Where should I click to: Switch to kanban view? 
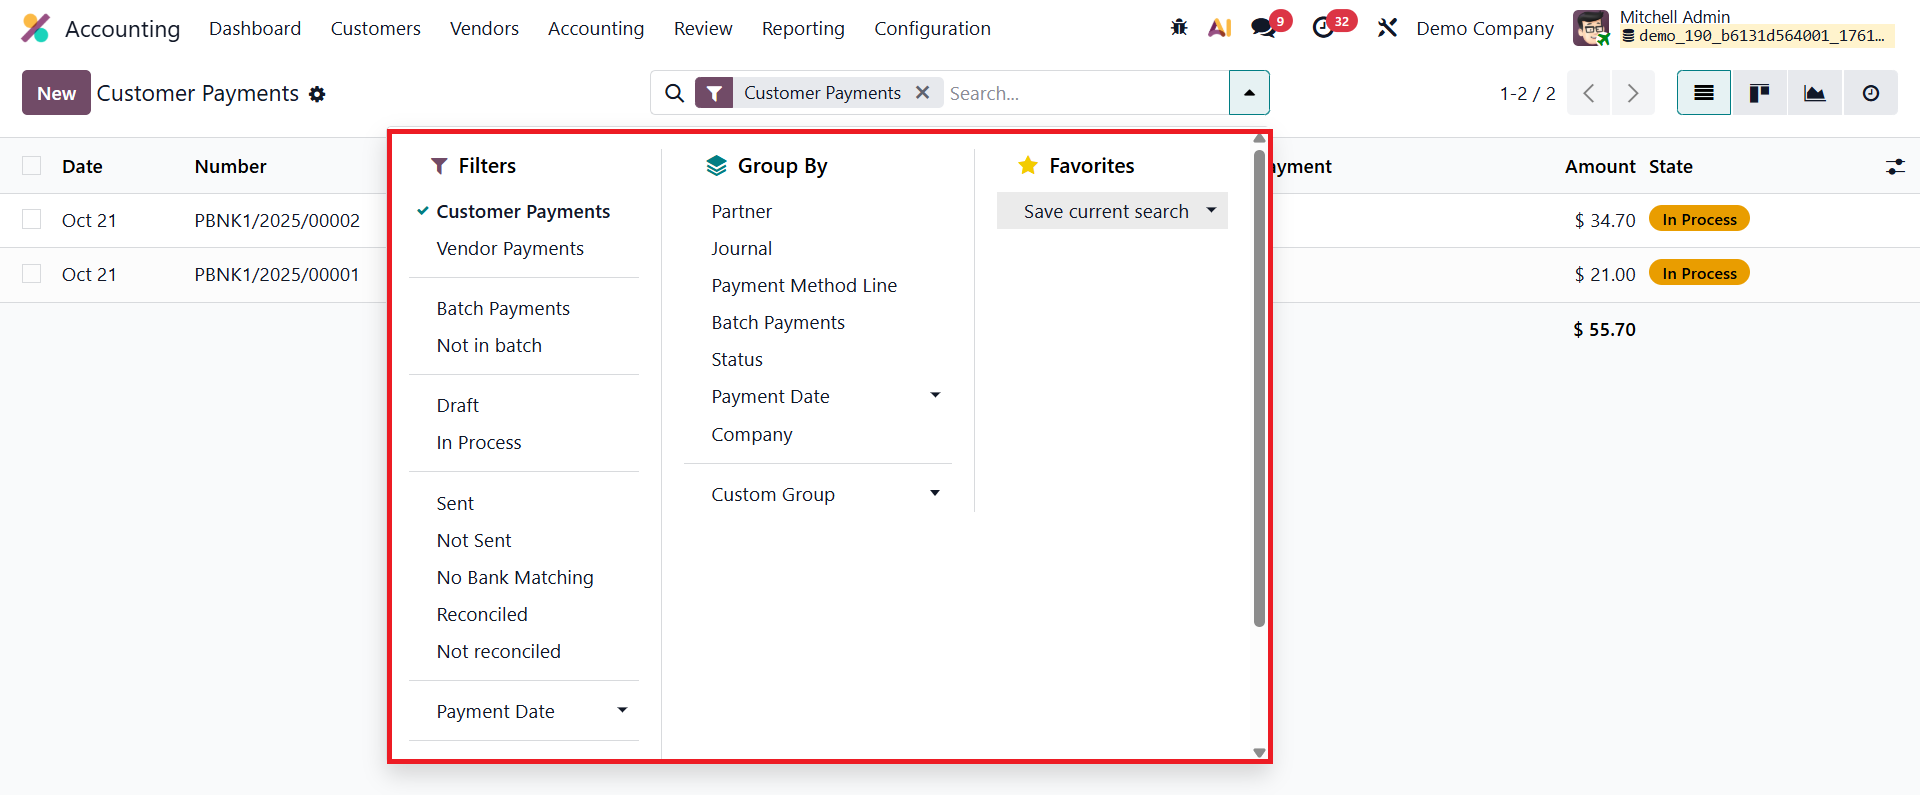click(x=1759, y=93)
